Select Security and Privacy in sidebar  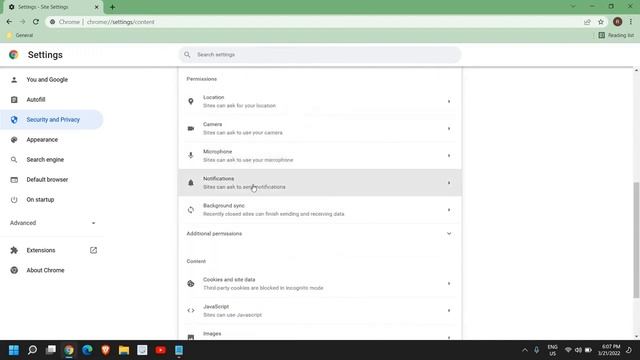[x=51, y=120]
